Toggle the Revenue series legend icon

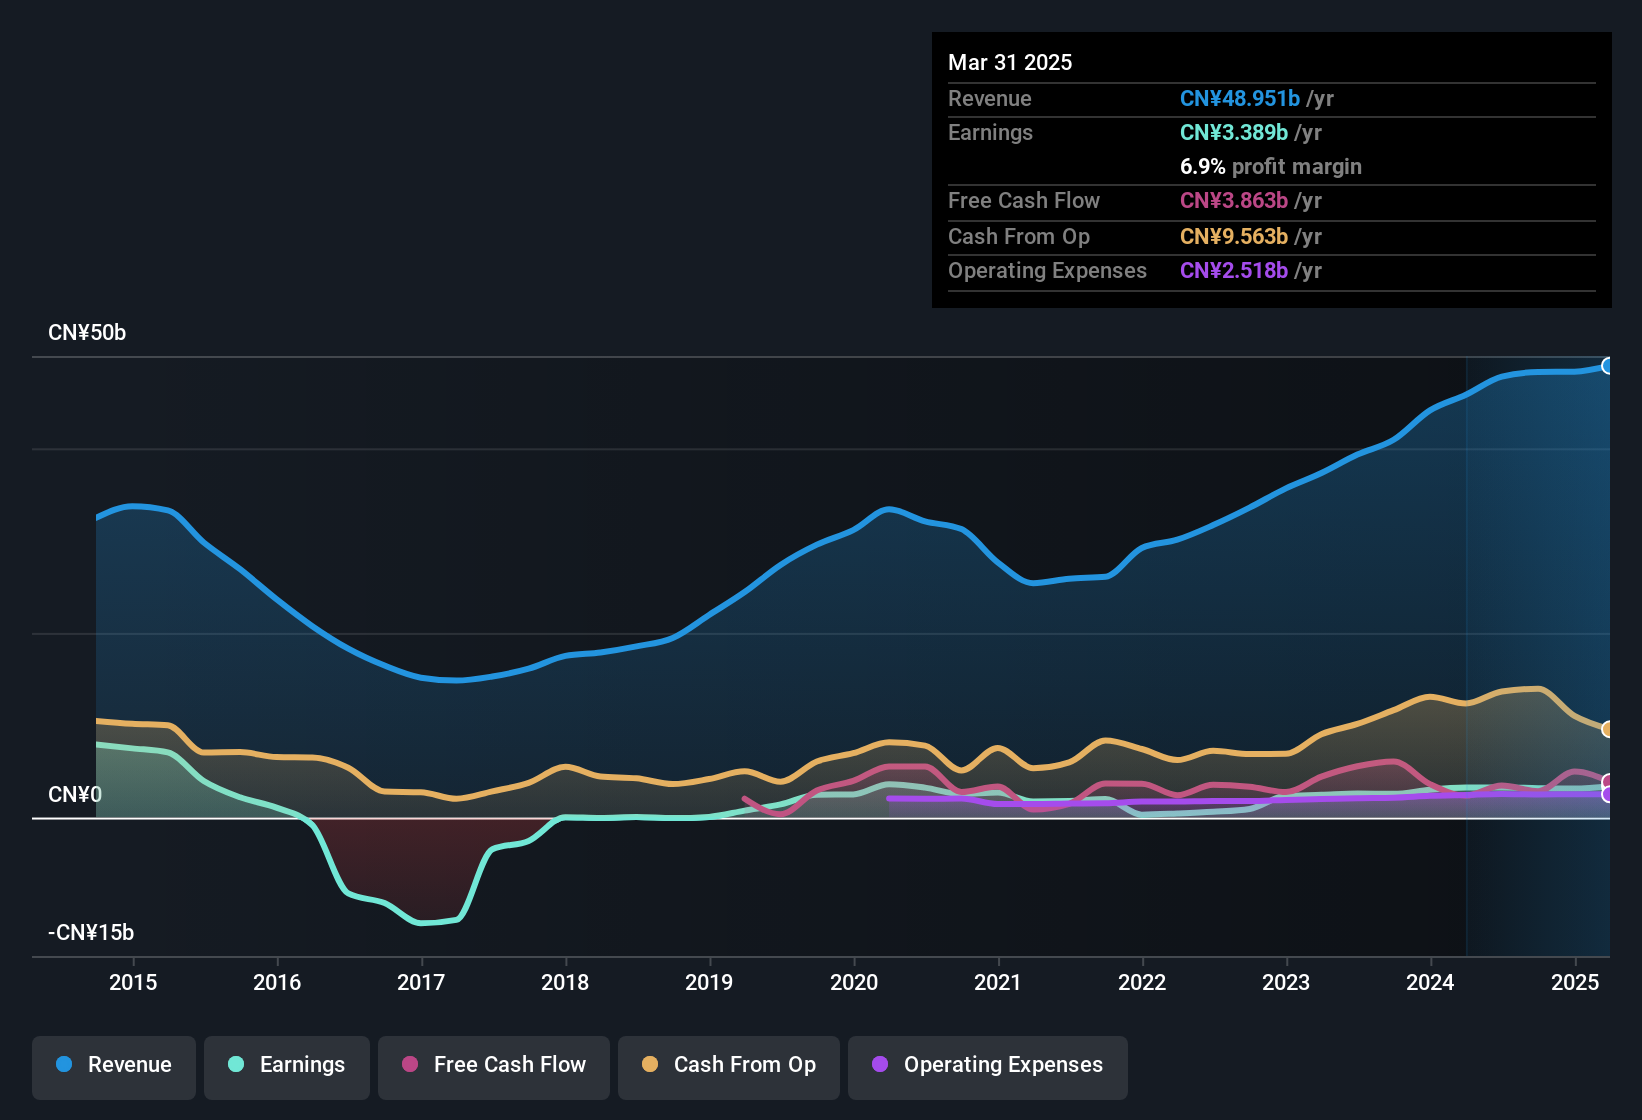[x=63, y=1065]
